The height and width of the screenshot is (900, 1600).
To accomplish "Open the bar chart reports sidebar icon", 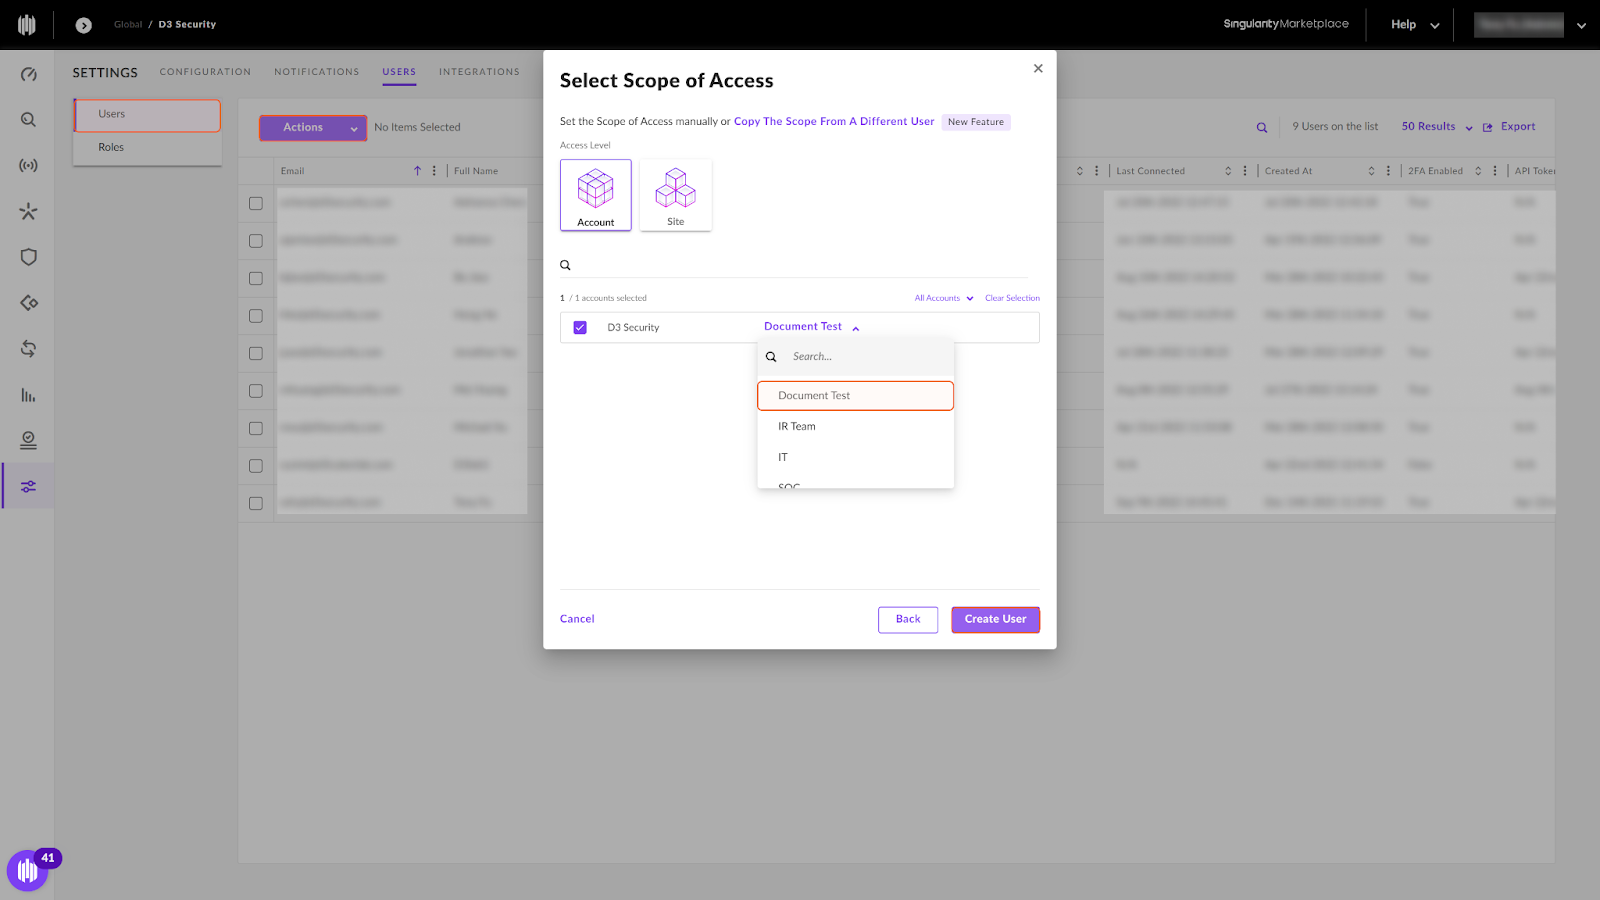I will tap(28, 395).
